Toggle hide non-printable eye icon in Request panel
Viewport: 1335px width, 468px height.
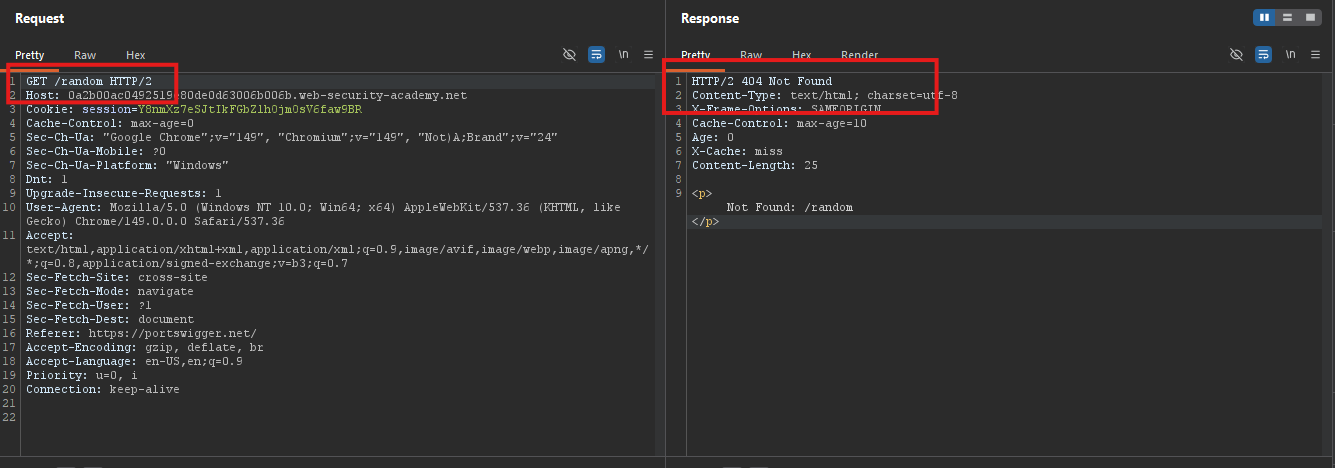(569, 54)
